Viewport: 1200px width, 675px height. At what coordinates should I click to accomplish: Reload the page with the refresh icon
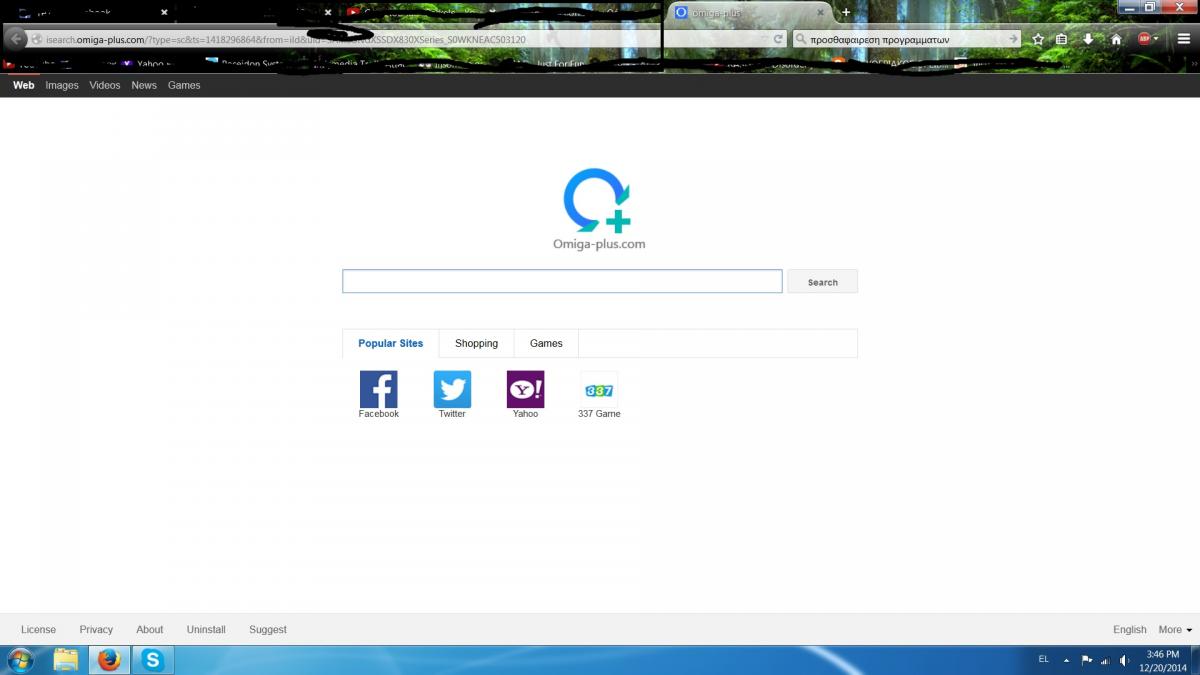(777, 39)
